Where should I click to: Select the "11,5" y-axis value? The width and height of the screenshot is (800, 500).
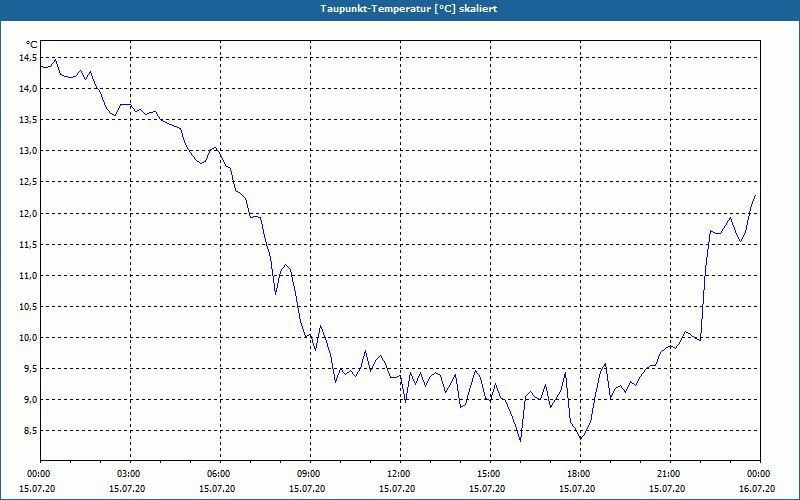tap(29, 244)
